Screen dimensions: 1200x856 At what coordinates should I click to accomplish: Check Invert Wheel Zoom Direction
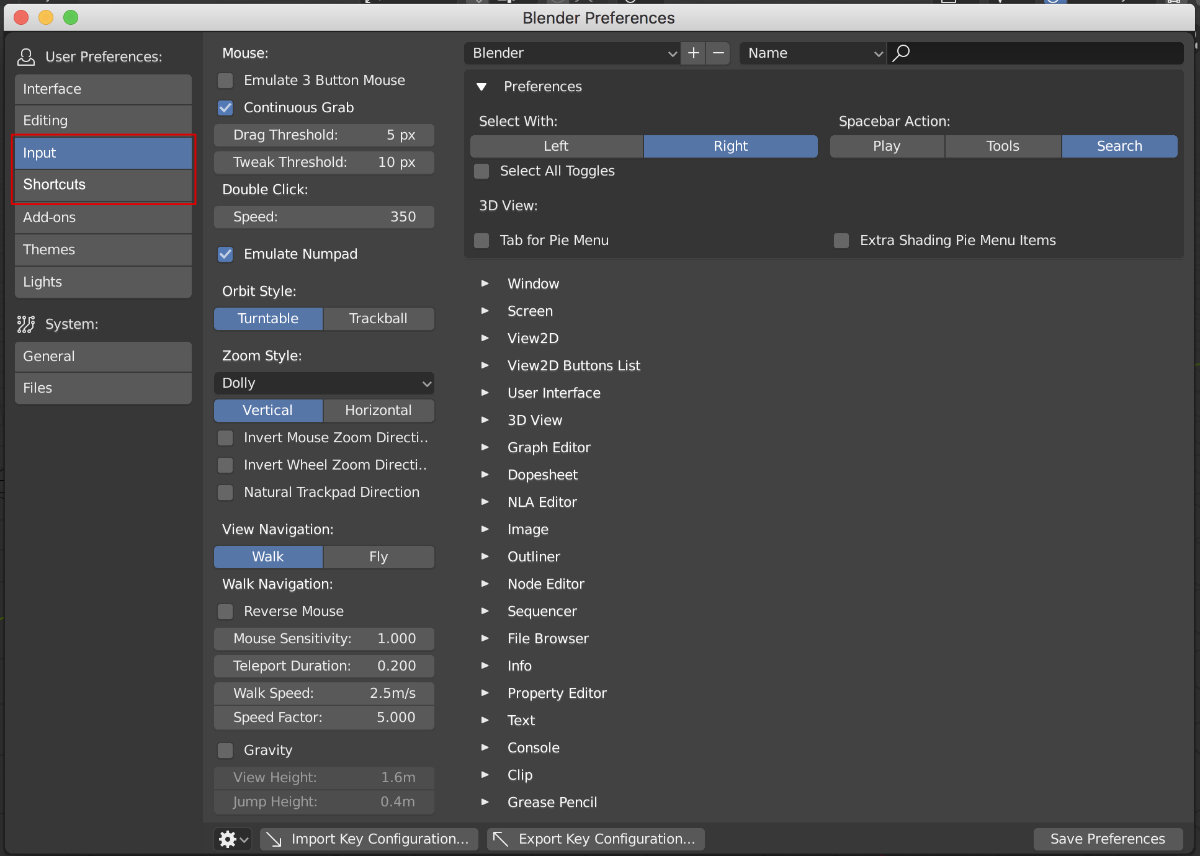click(x=226, y=464)
